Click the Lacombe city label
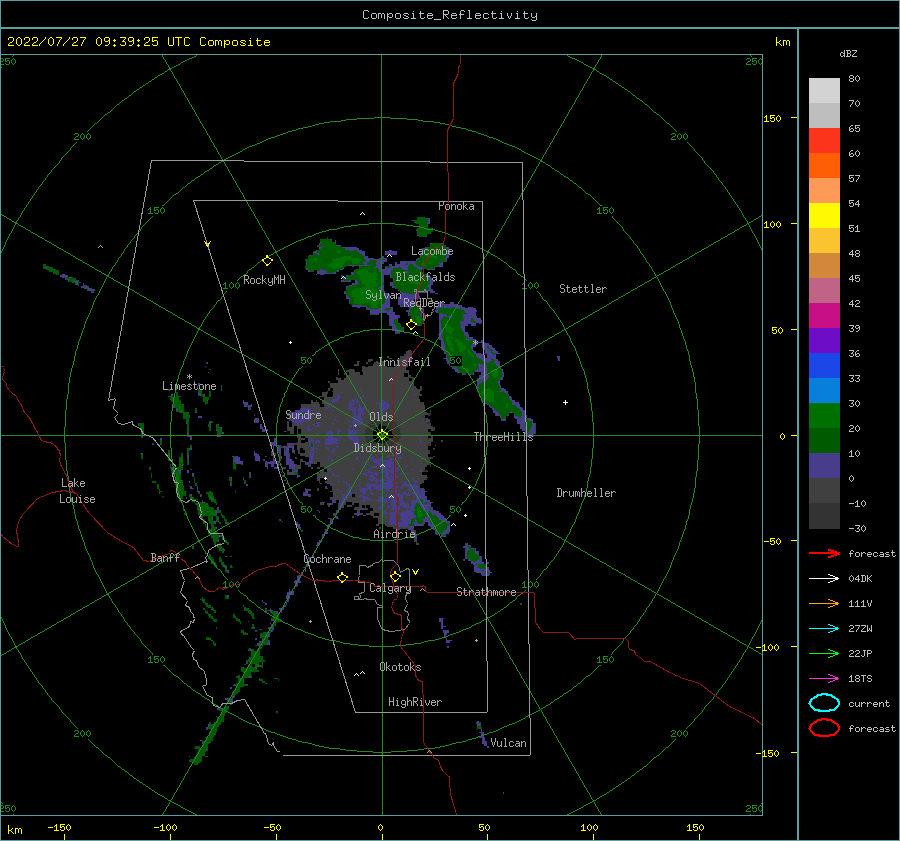Image resolution: width=900 pixels, height=841 pixels. coord(432,251)
